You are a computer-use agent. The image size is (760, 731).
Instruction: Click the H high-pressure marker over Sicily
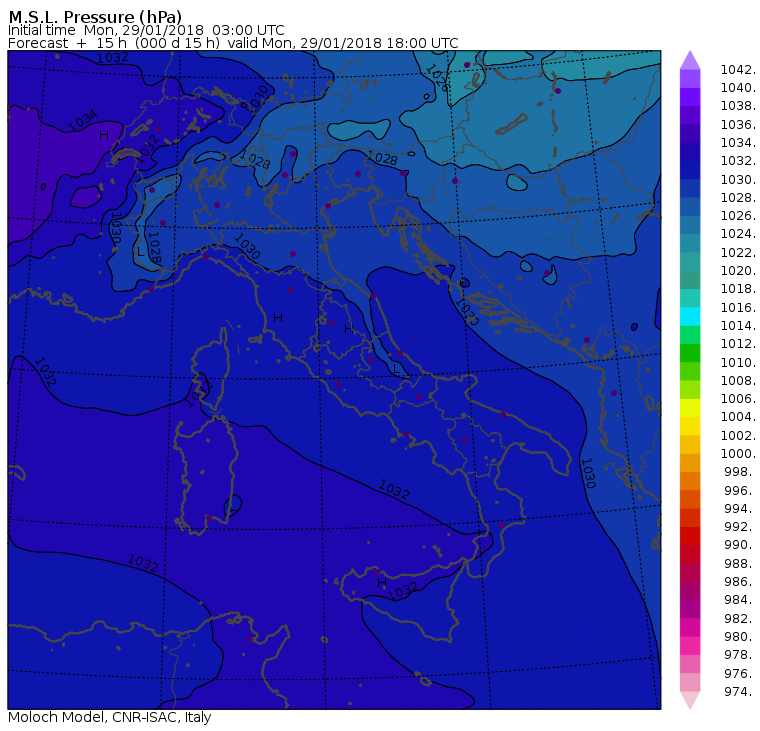point(381,582)
